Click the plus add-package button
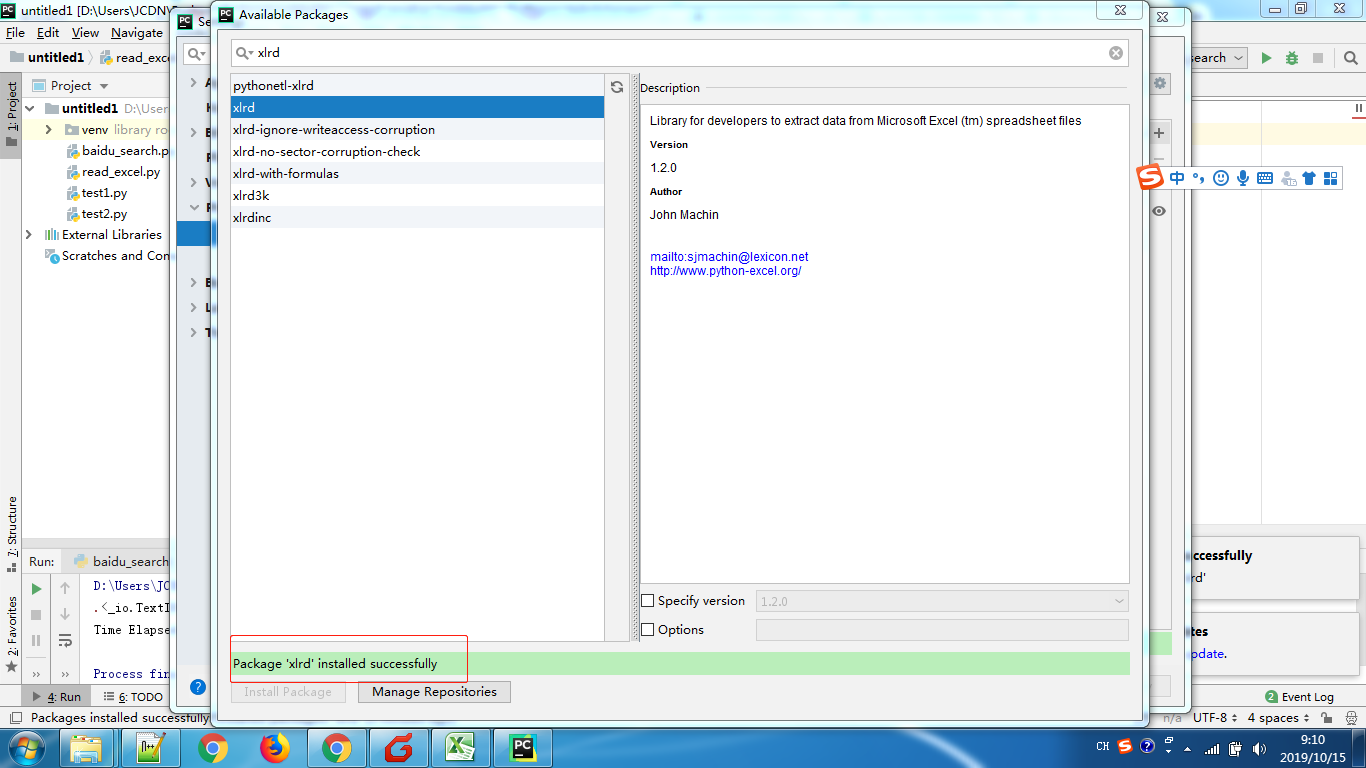This screenshot has height=768, width=1366. (1160, 133)
